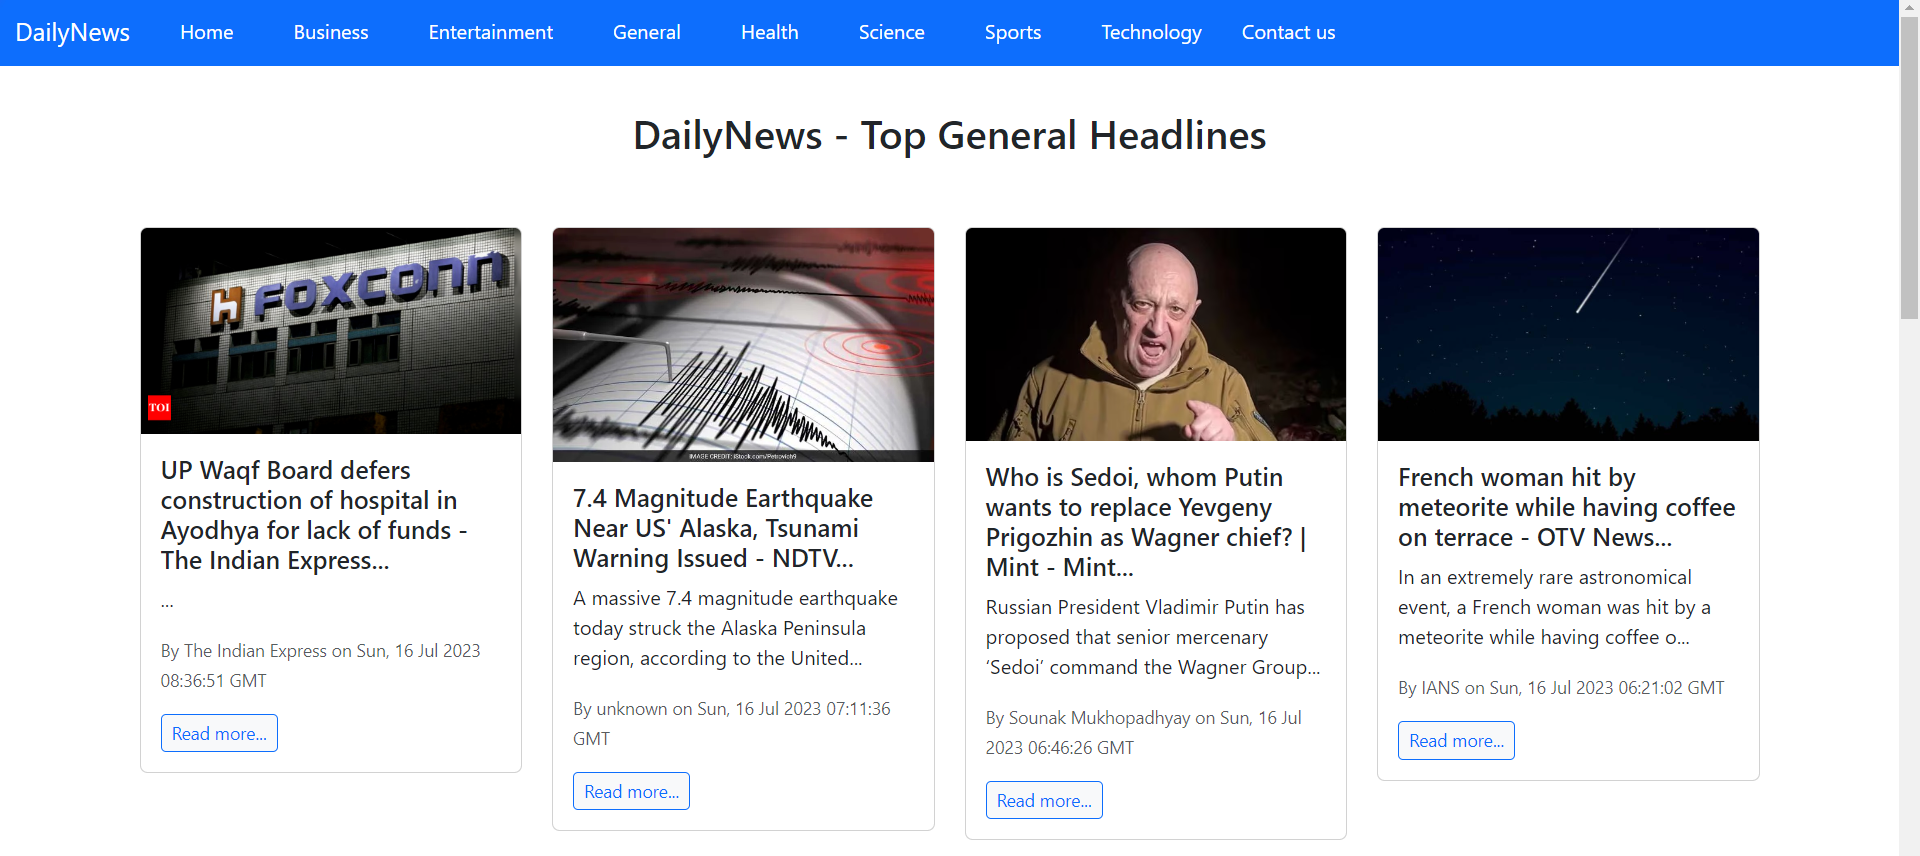Click the seismograph earthquake image
This screenshot has width=1920, height=856.
tap(743, 345)
